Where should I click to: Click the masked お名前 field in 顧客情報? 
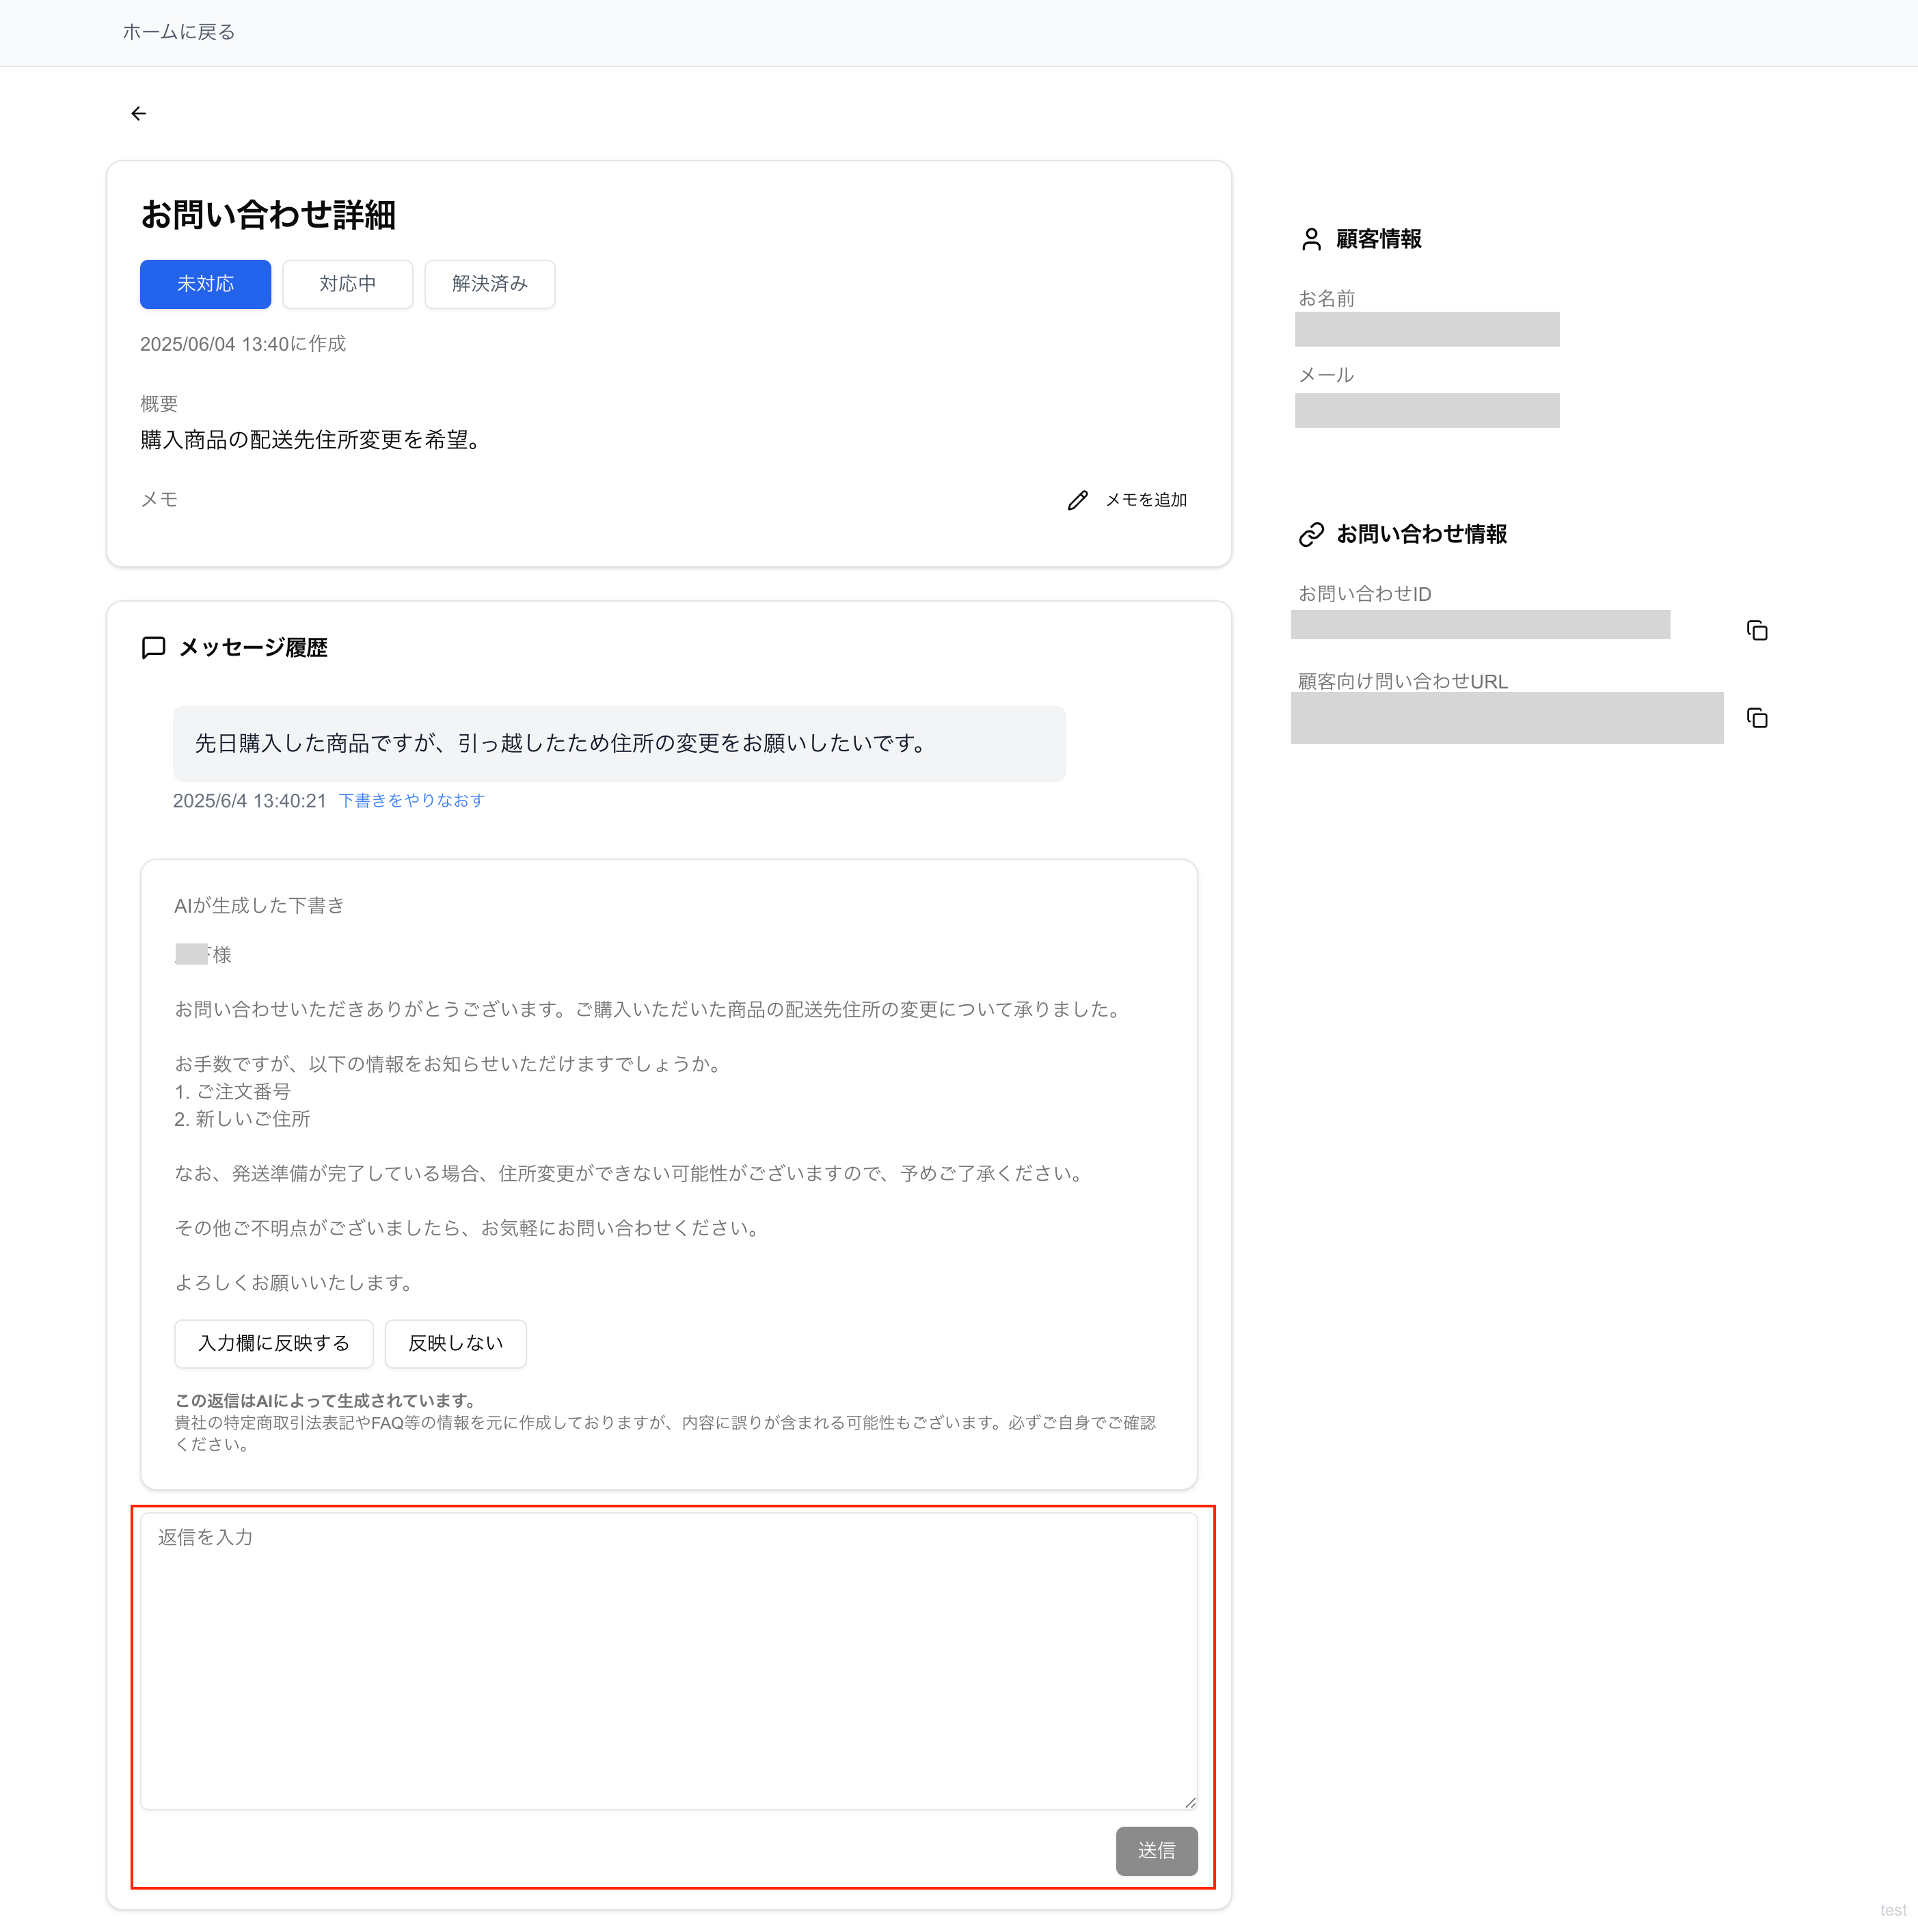[x=1427, y=329]
